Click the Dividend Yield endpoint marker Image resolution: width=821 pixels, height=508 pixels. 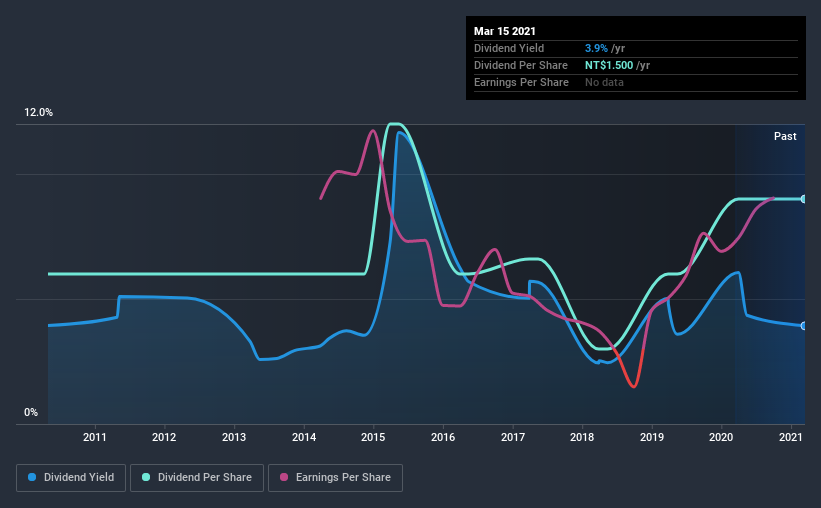pos(803,326)
